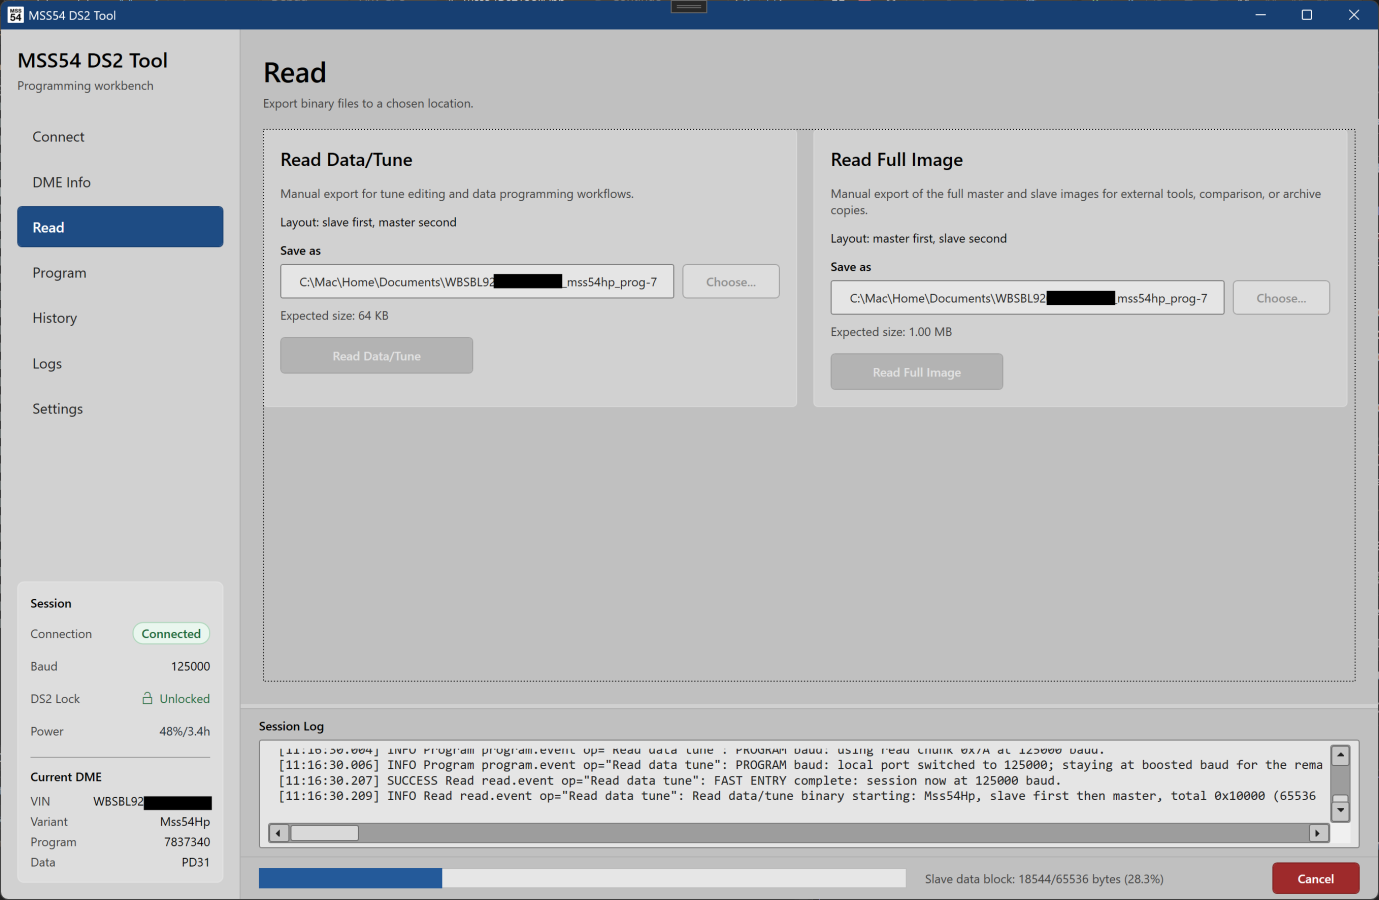Click the Data/Tune save path field
This screenshot has height=900, width=1379.
pyautogui.click(x=477, y=282)
